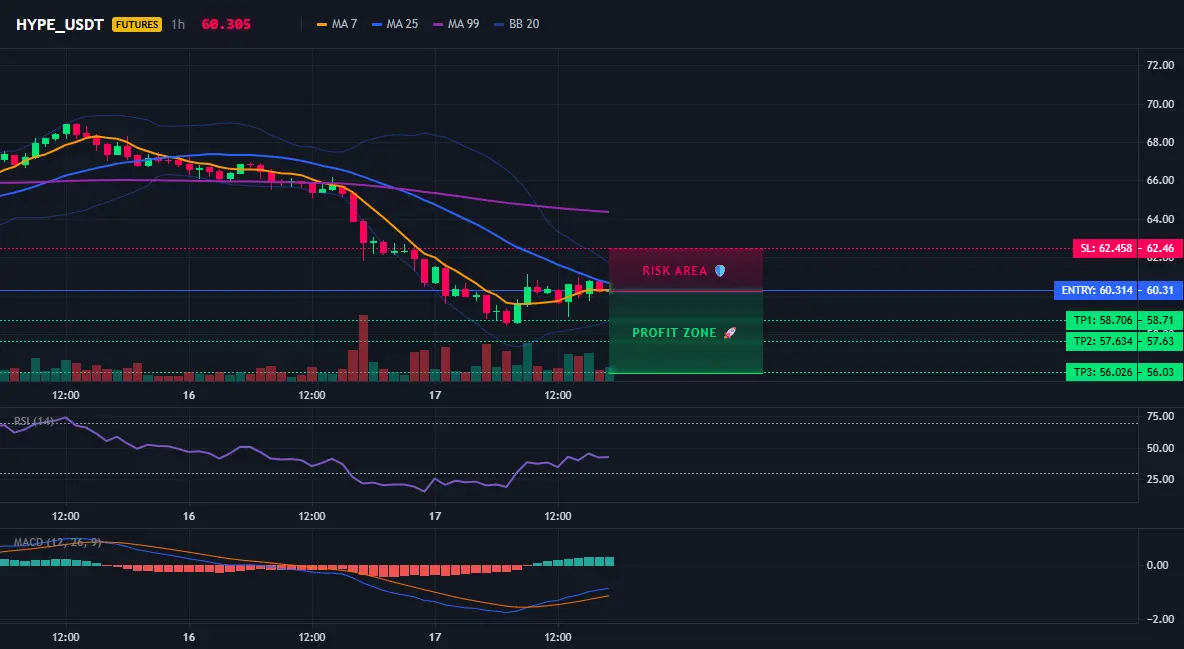Select the red SL: 62.458 stop-loss tag
1184x649 pixels.
pyautogui.click(x=1105, y=249)
